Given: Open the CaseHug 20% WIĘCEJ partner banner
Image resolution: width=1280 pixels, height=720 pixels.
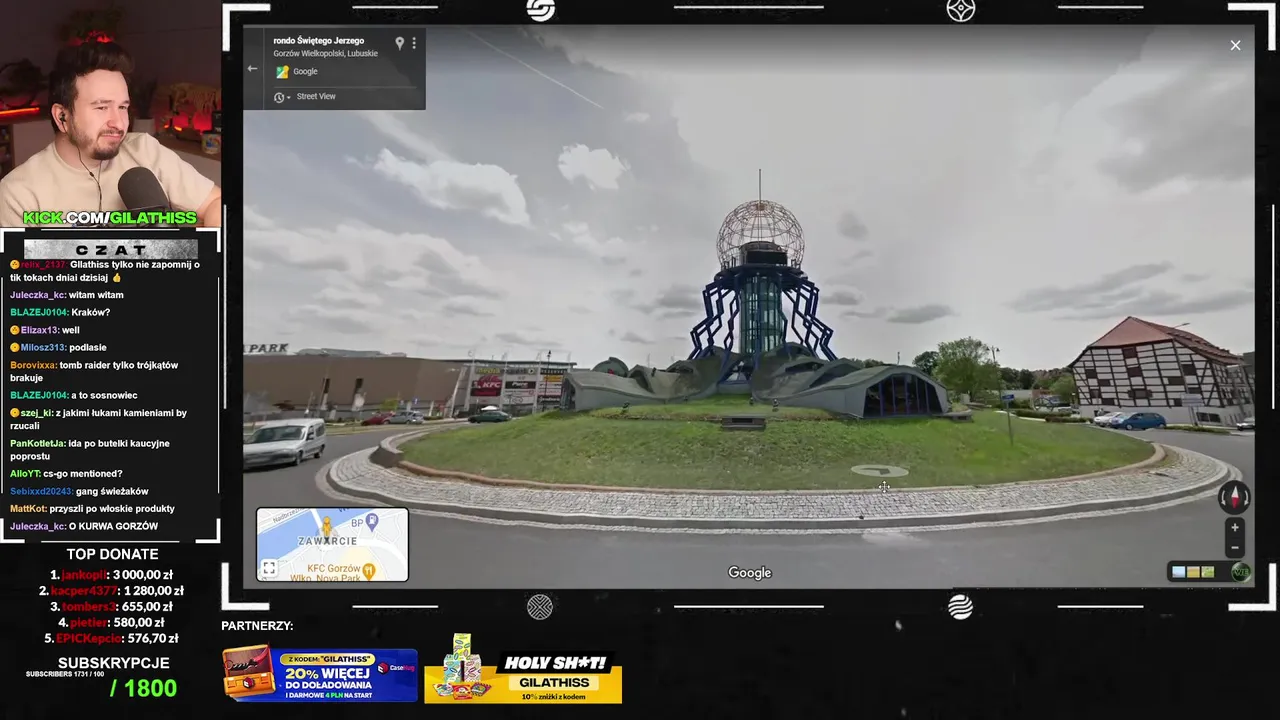Looking at the screenshot, I should click(320, 674).
